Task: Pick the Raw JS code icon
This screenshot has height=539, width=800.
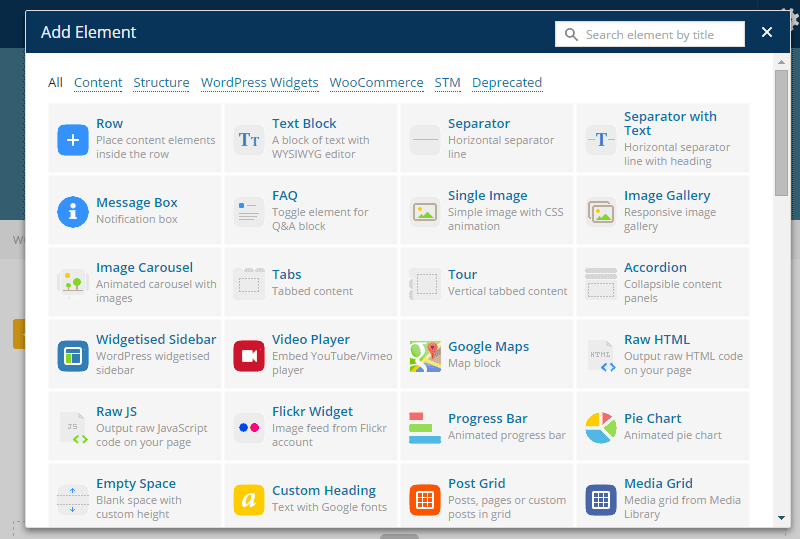Action: click(73, 428)
